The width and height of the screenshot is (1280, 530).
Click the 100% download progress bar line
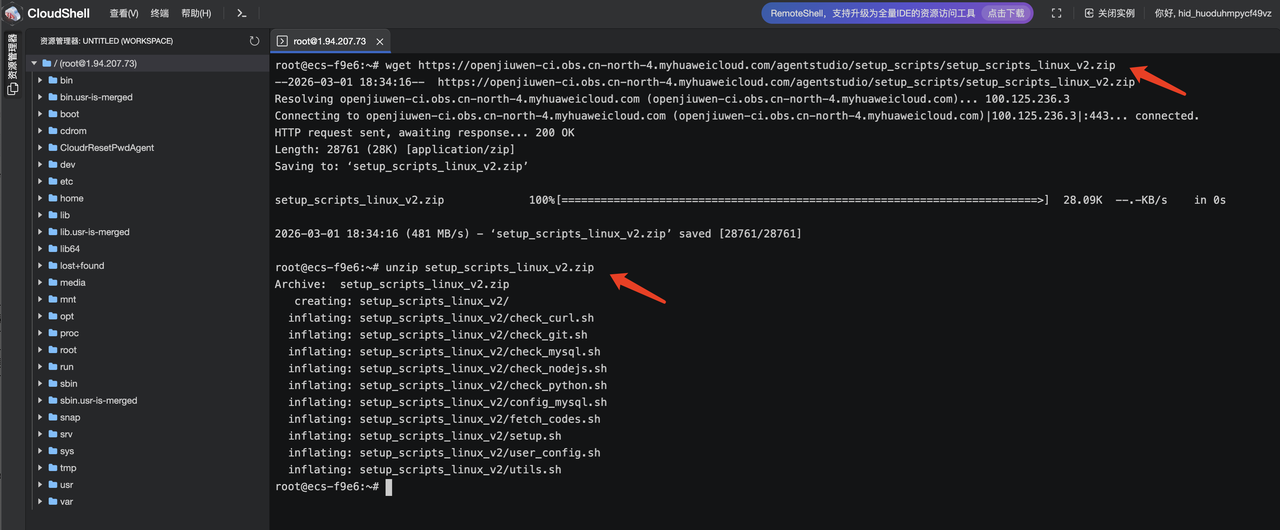750,200
